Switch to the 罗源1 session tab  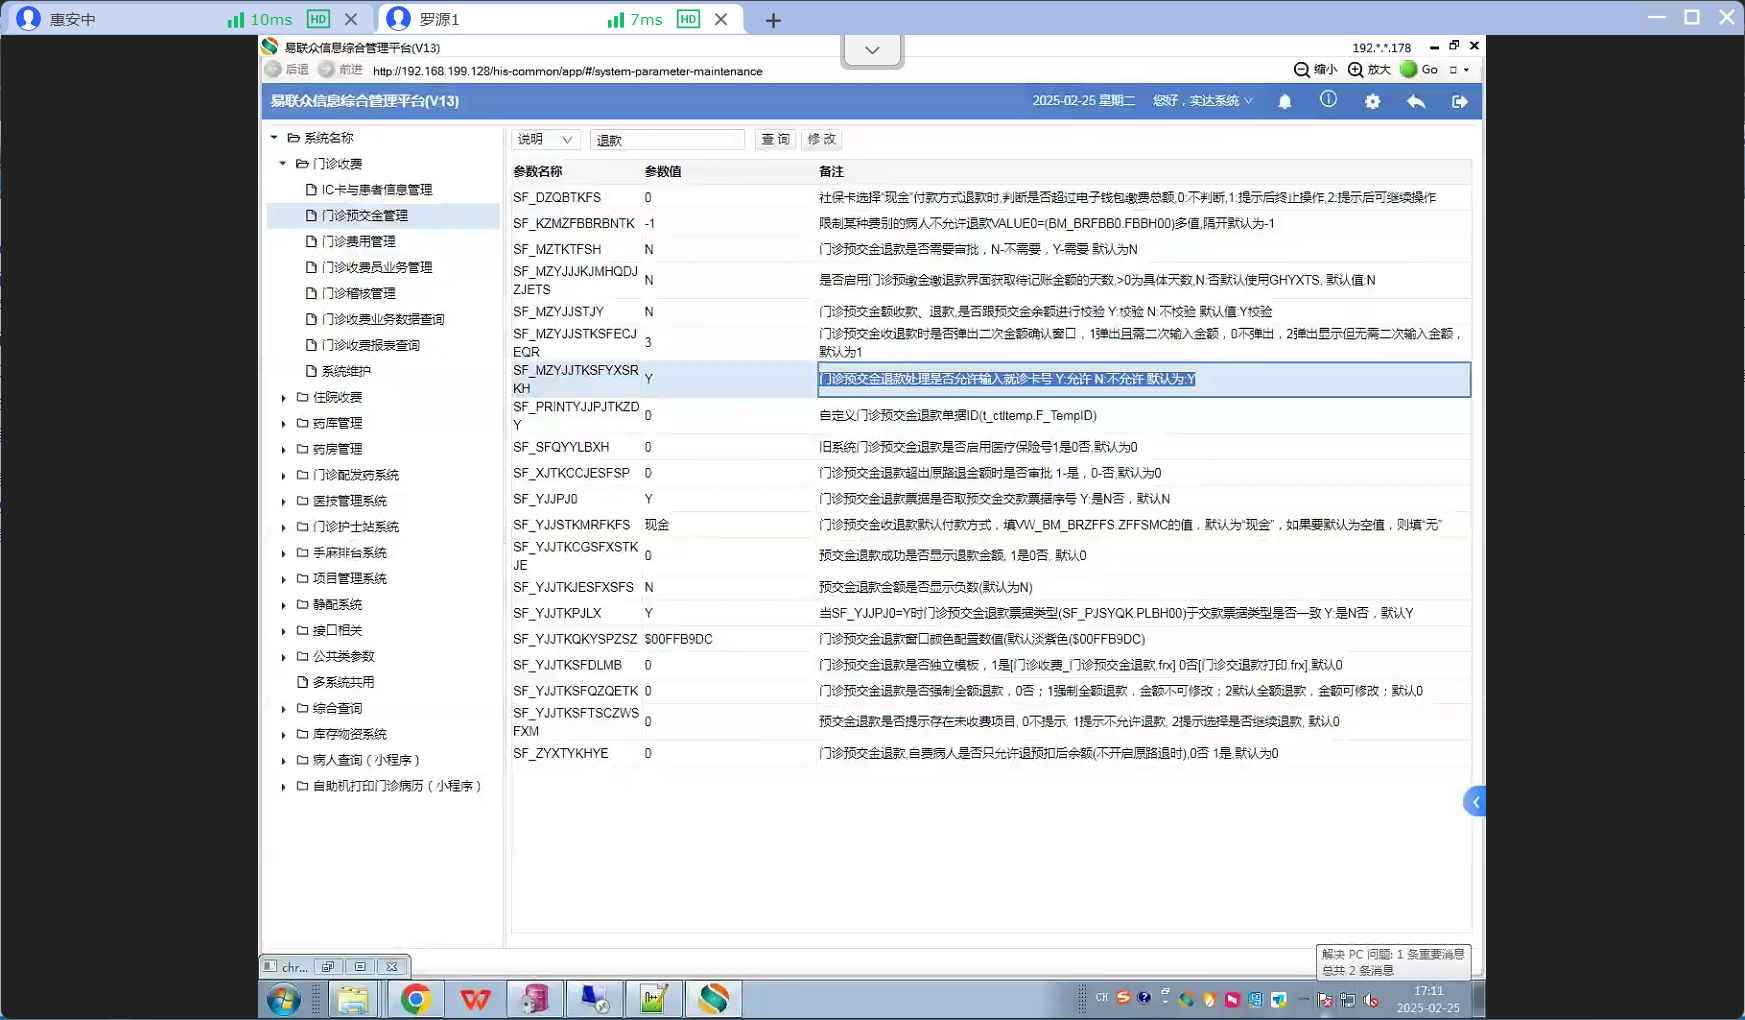[x=560, y=19]
